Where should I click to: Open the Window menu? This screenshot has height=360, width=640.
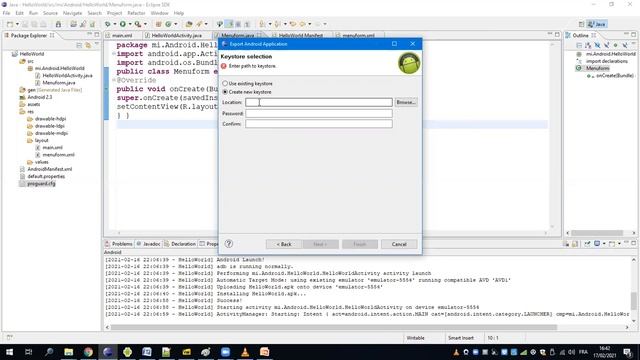click(x=159, y=13)
